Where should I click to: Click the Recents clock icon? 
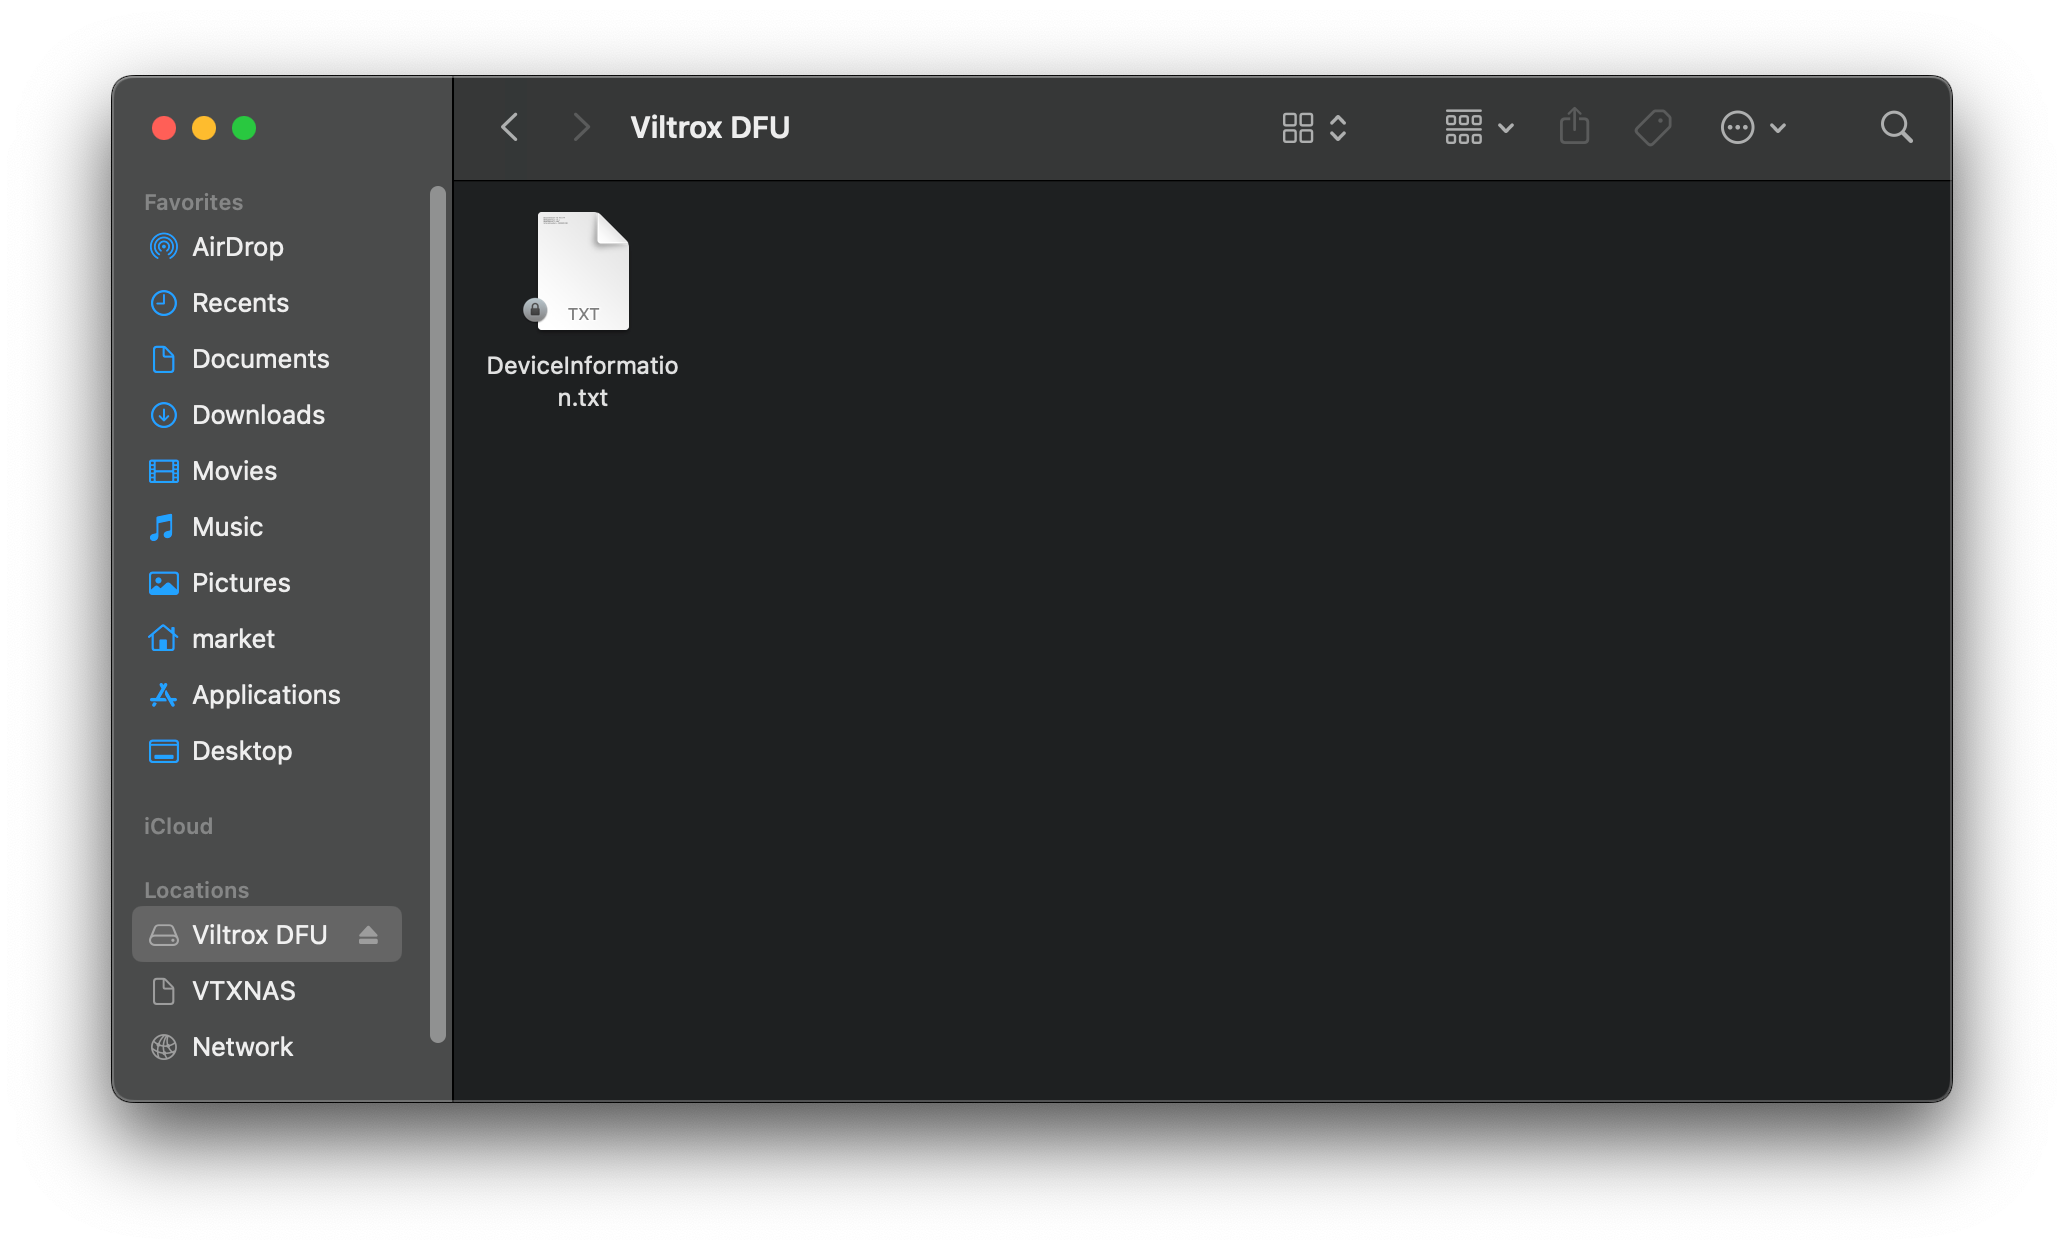click(x=164, y=303)
